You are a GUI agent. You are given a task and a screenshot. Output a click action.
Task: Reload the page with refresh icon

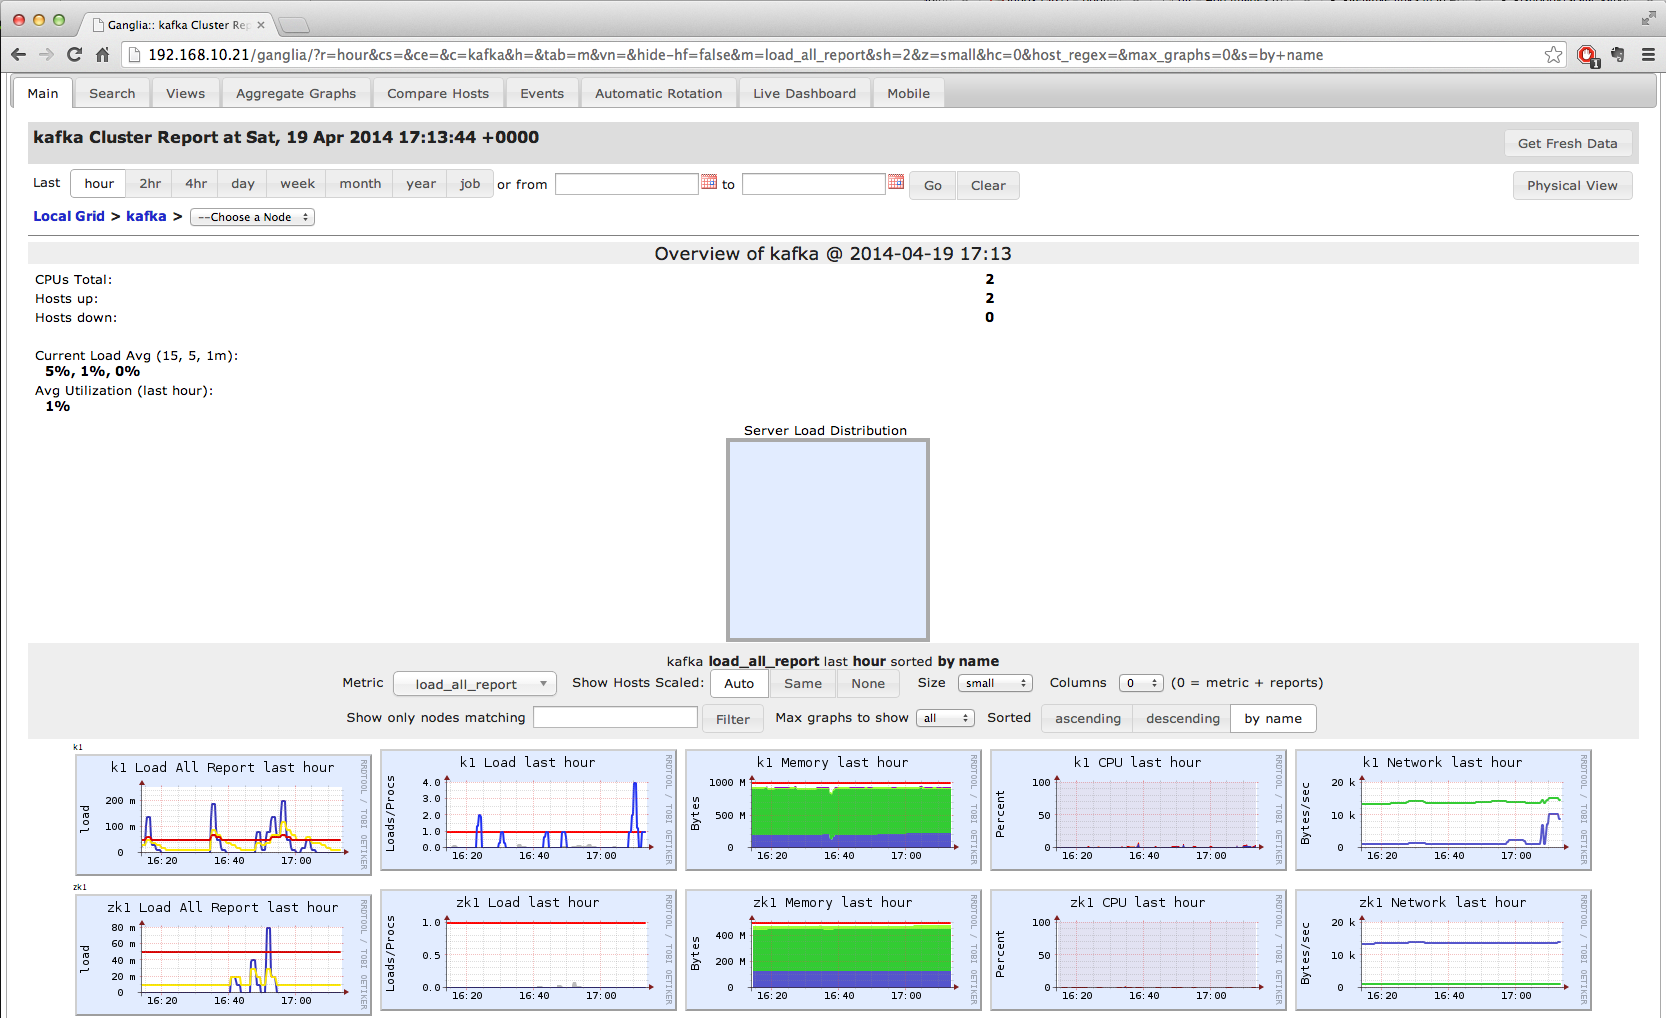tap(74, 55)
